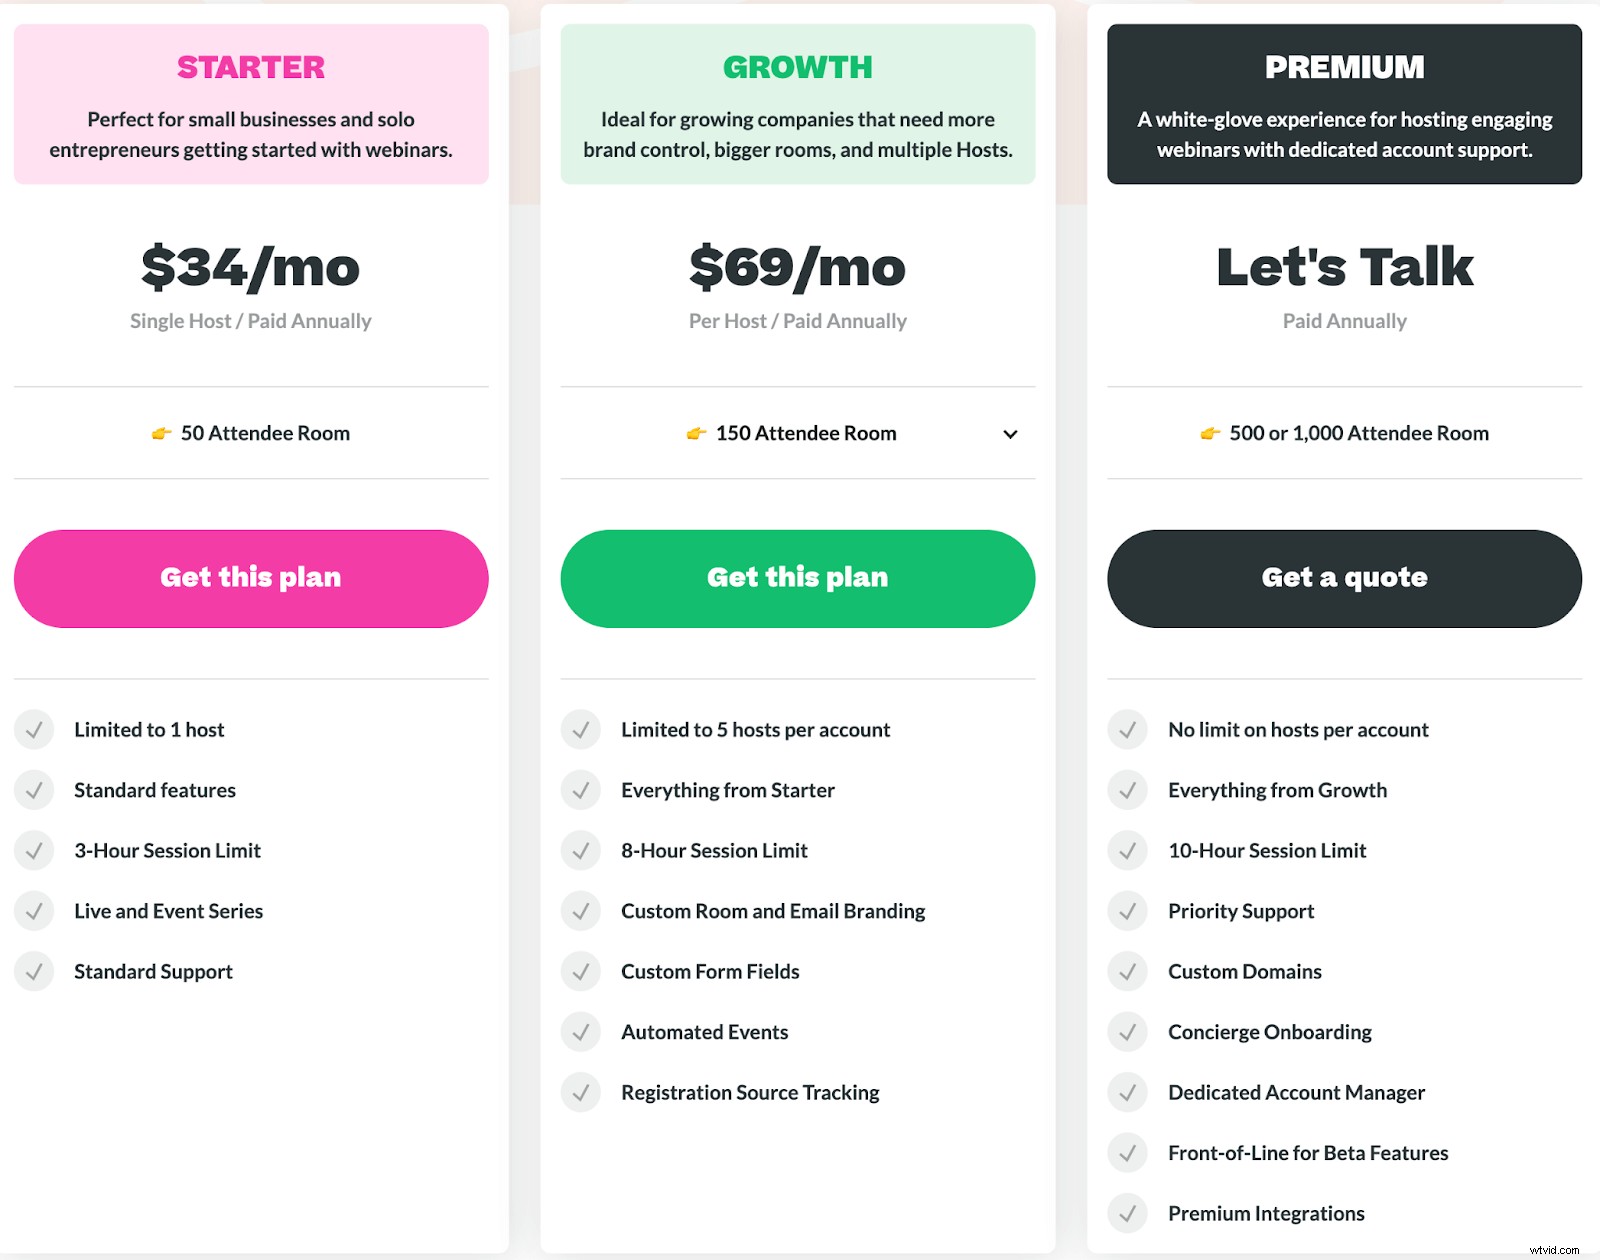Click the green Get this plan button
Image resolution: width=1600 pixels, height=1260 pixels.
coord(797,577)
